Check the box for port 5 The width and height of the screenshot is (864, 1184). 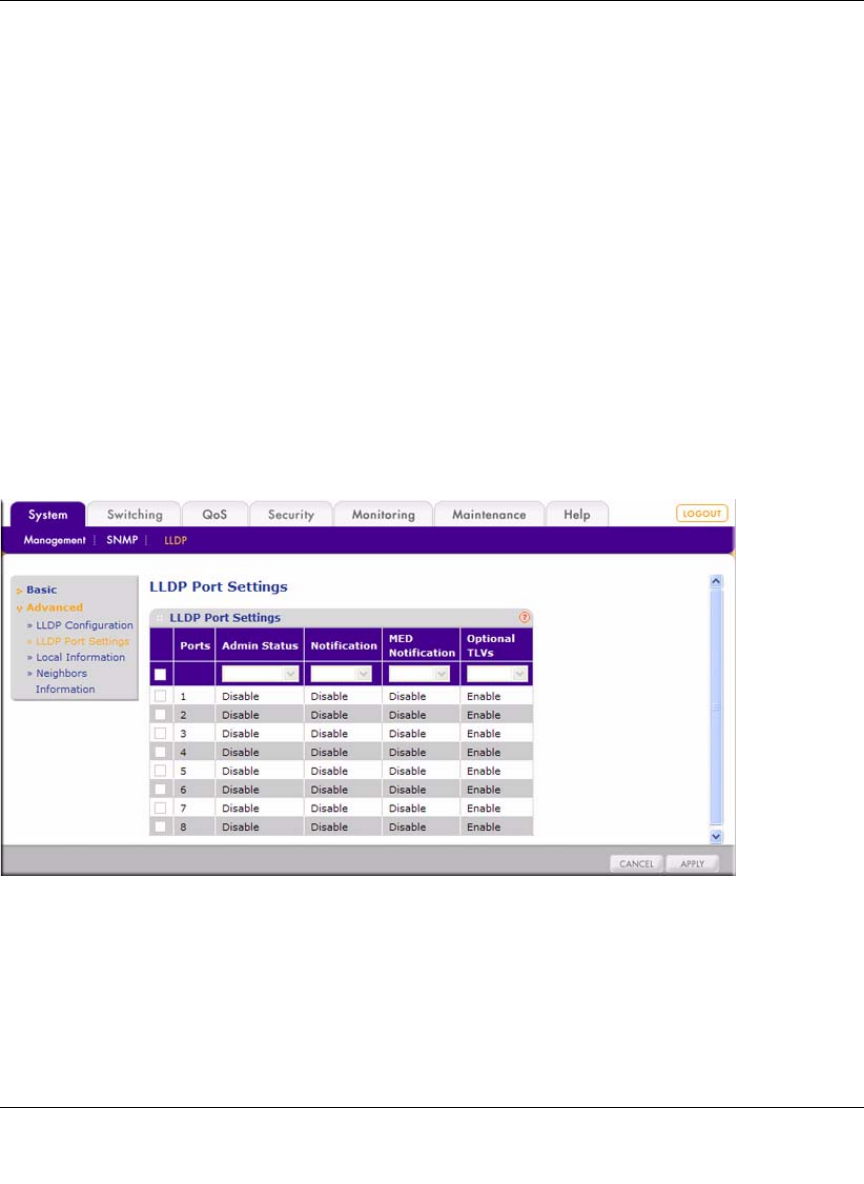160,771
